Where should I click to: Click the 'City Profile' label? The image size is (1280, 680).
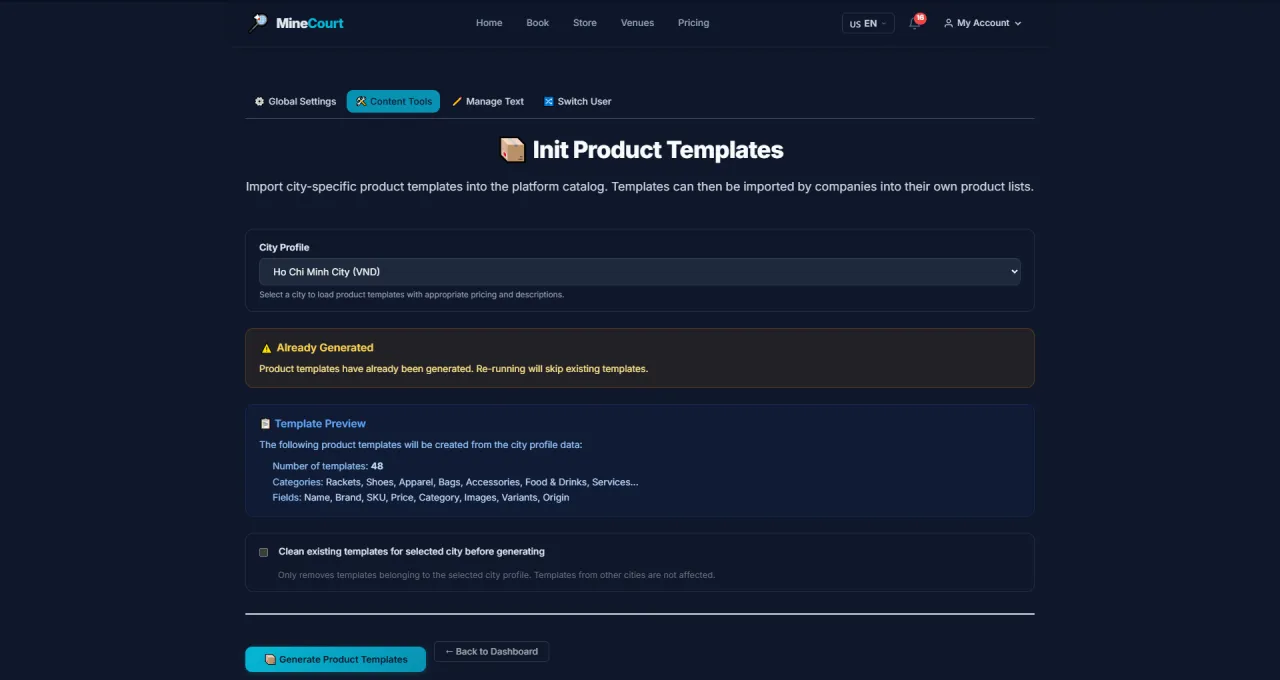click(284, 247)
